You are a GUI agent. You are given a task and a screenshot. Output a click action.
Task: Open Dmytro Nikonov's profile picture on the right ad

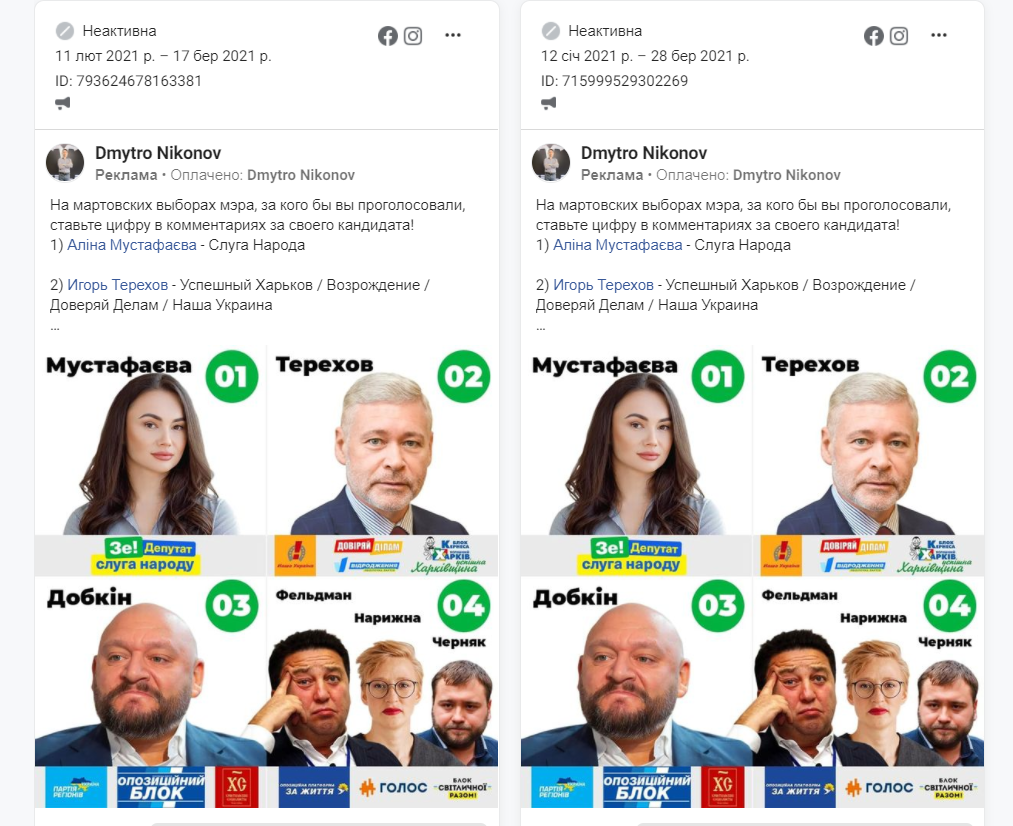pos(551,163)
